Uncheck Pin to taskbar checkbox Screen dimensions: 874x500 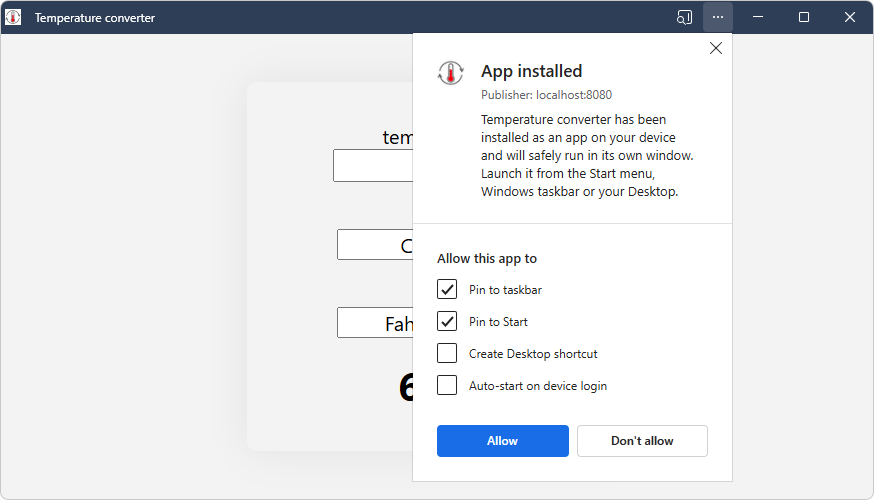pyautogui.click(x=447, y=289)
